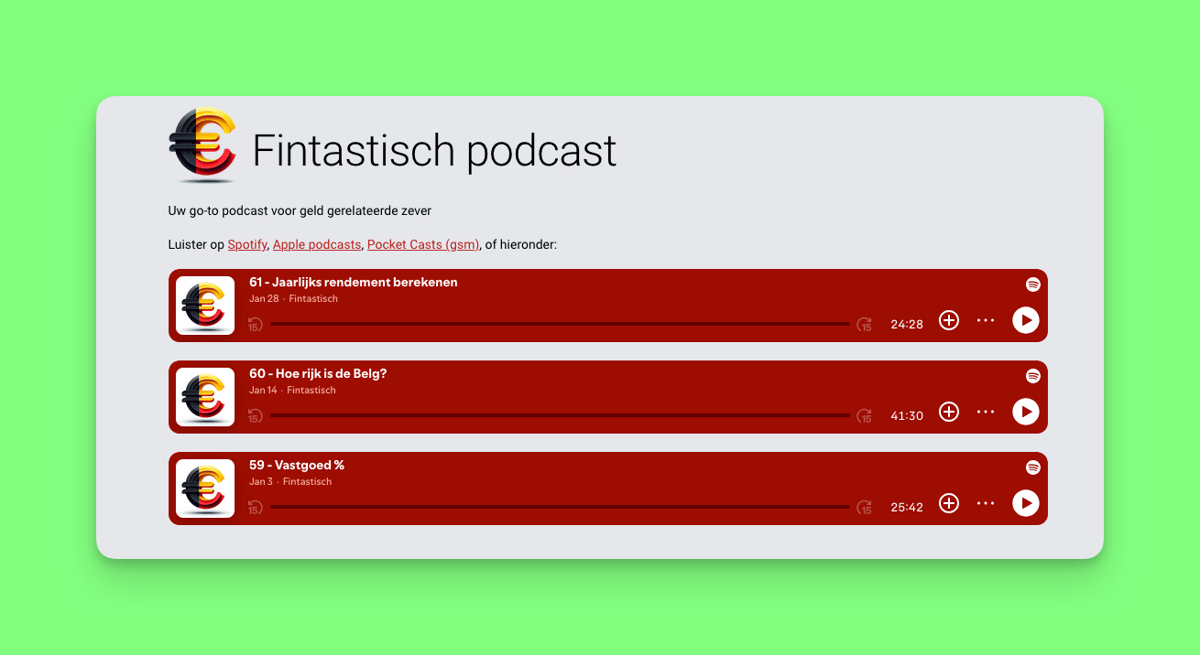
Task: Open more options for episode 61
Action: [x=986, y=320]
